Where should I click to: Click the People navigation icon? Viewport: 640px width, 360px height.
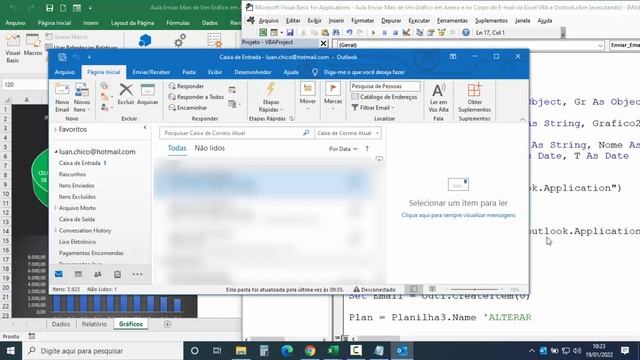pyautogui.click(x=98, y=274)
